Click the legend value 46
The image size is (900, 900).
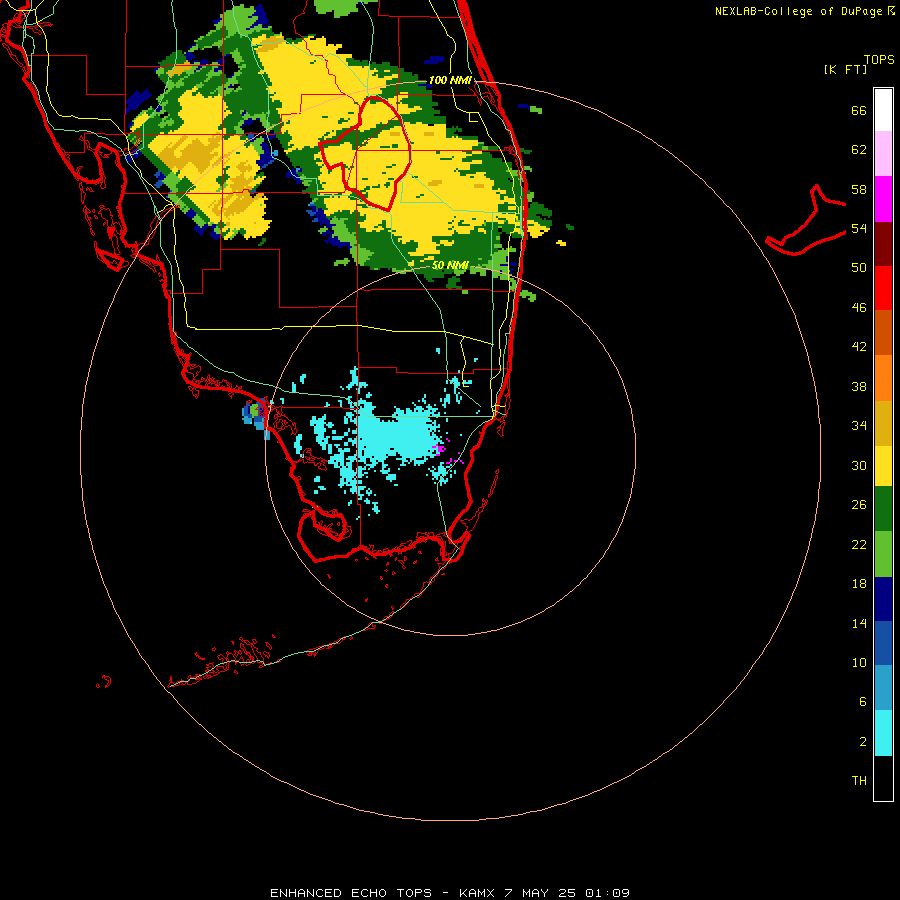tap(859, 307)
